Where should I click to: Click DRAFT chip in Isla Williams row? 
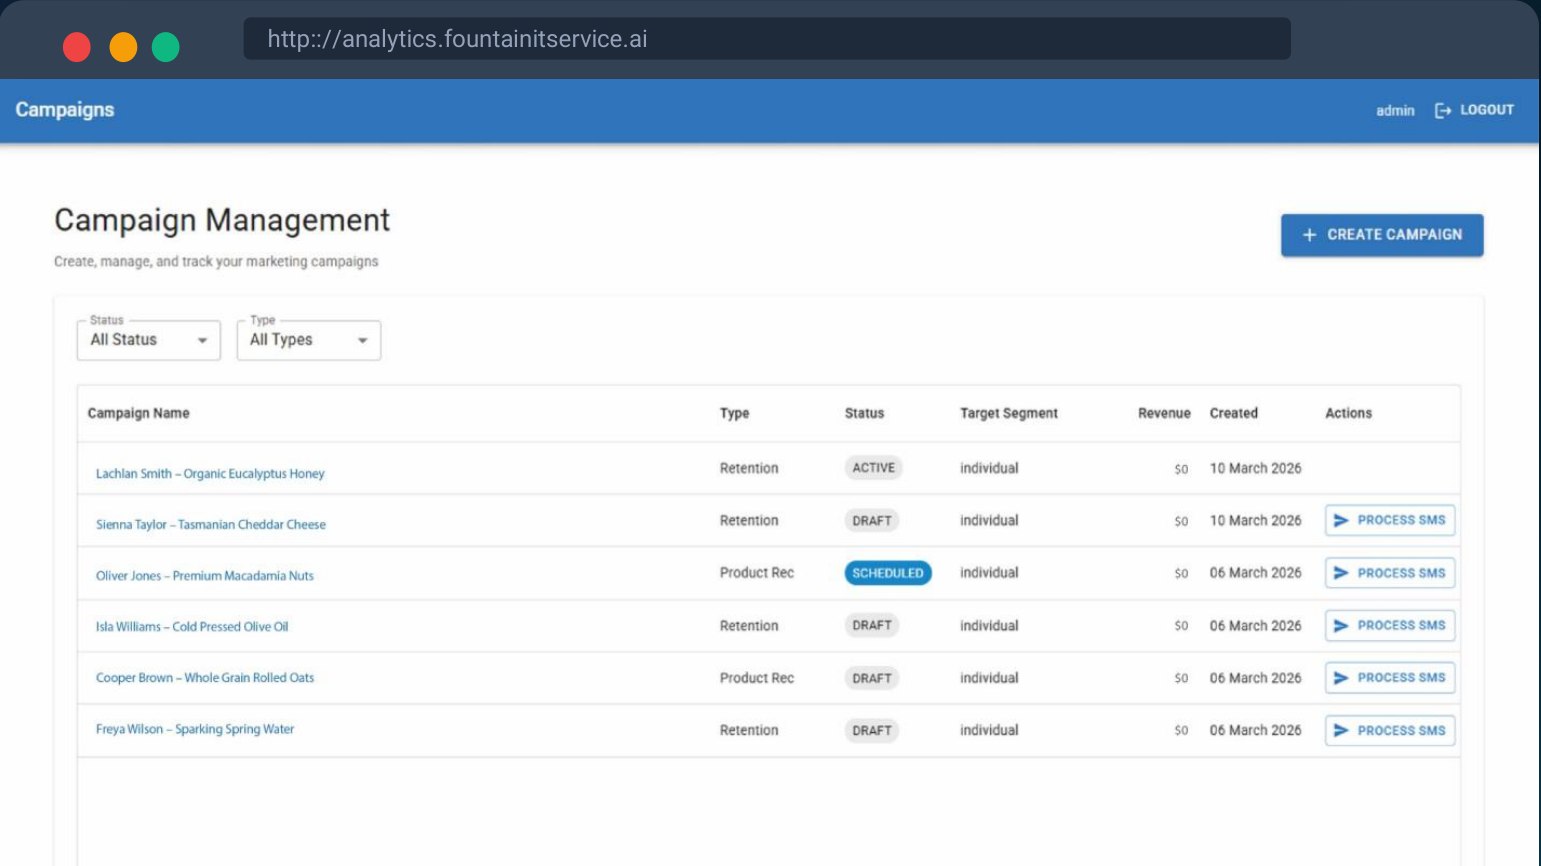click(872, 625)
